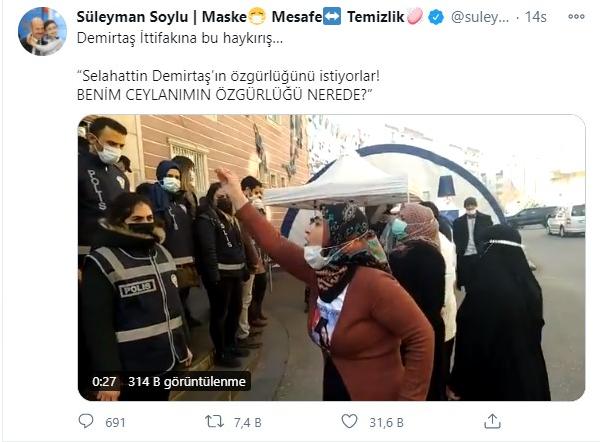The width and height of the screenshot is (600, 442).
Task: Play the embedded protest video
Action: pos(331,258)
